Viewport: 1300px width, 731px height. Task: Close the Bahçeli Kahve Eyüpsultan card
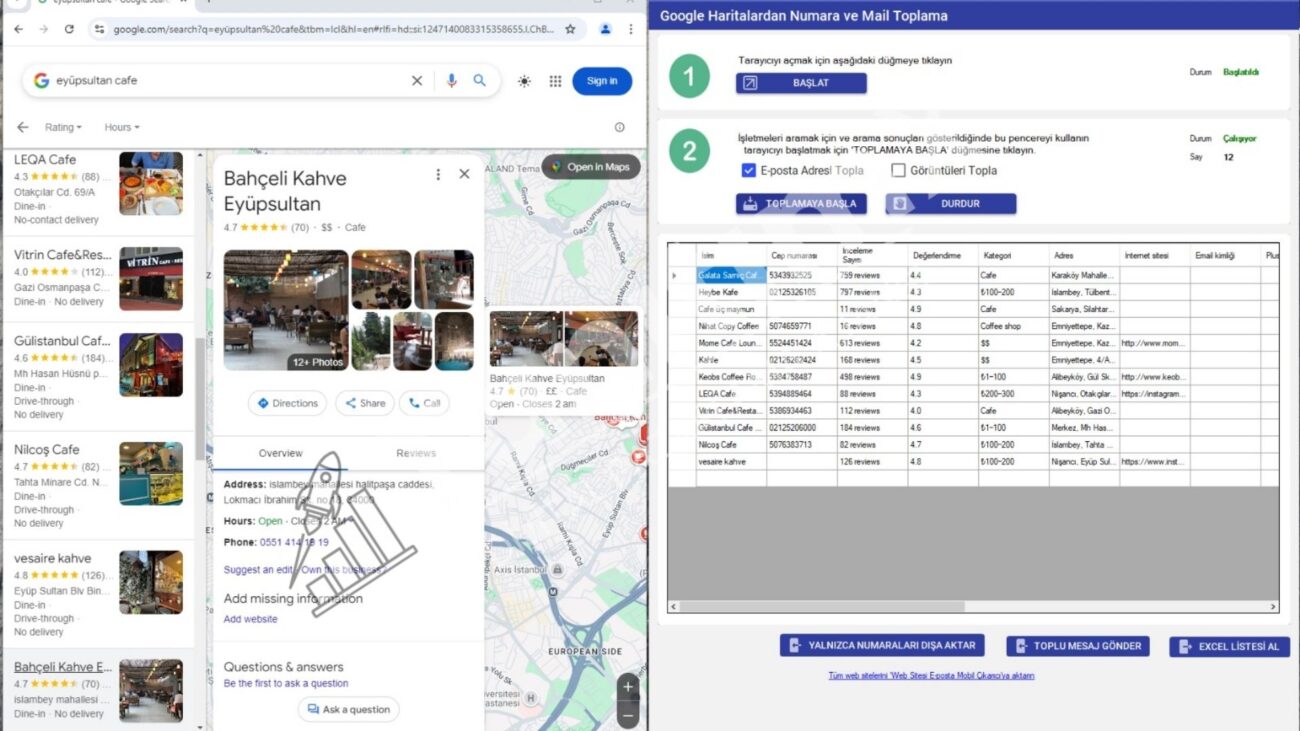point(464,174)
